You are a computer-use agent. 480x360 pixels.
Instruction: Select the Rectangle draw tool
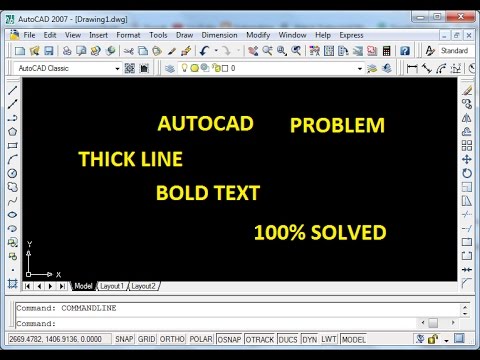(13, 145)
